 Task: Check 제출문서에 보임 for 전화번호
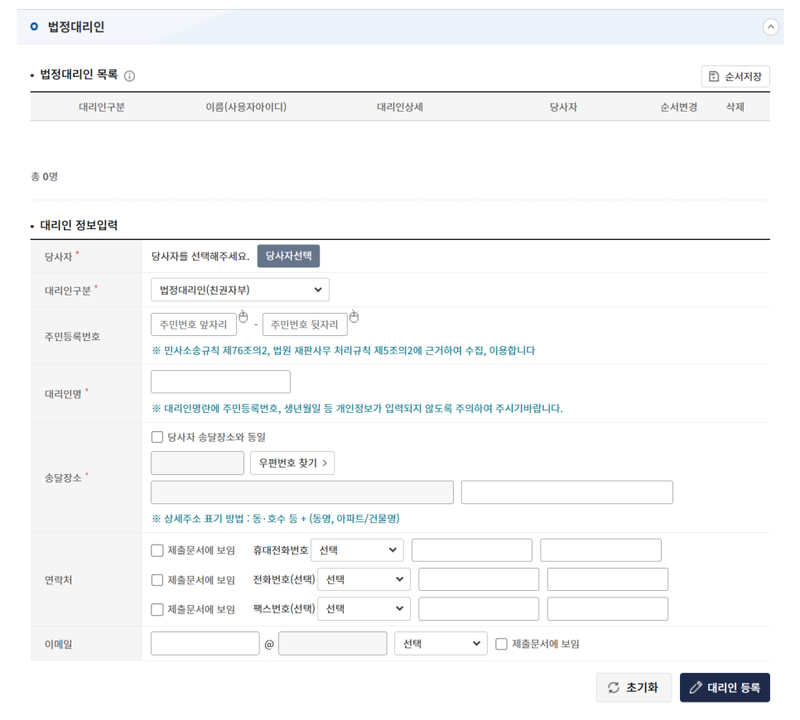[157, 580]
